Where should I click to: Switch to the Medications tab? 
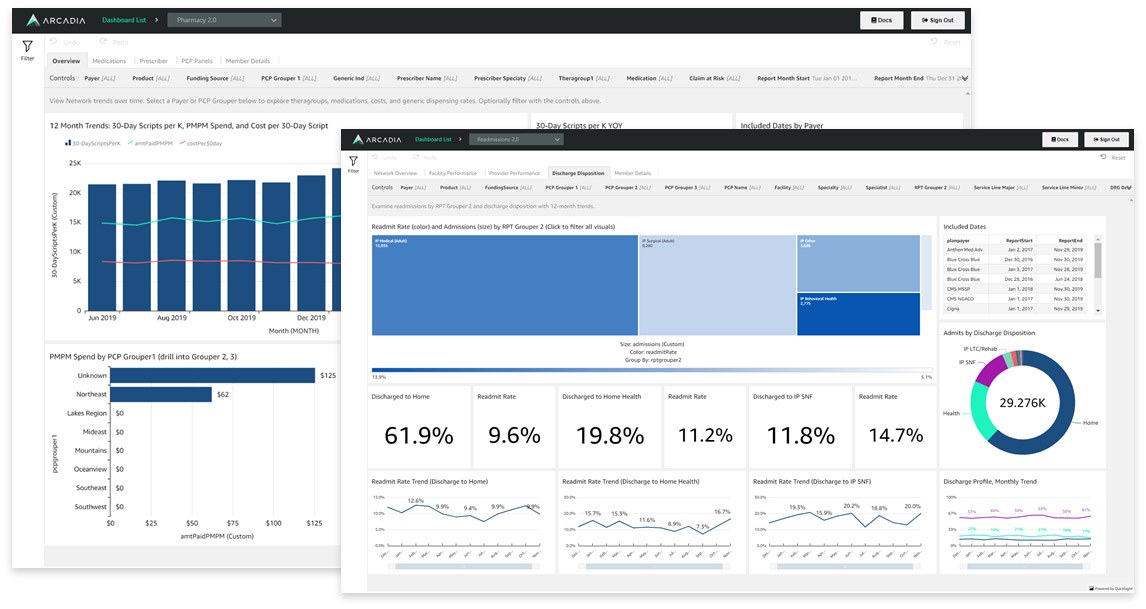[x=110, y=60]
